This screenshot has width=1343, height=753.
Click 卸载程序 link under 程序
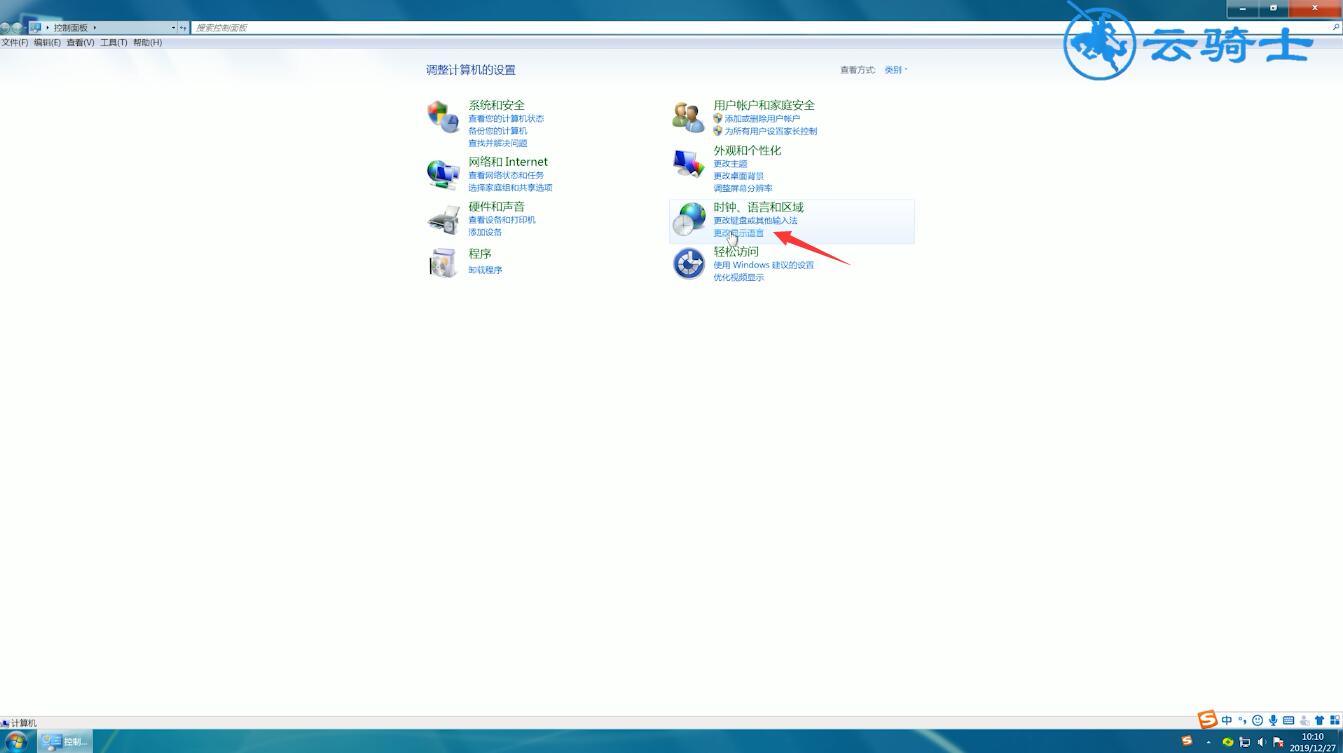coord(485,270)
